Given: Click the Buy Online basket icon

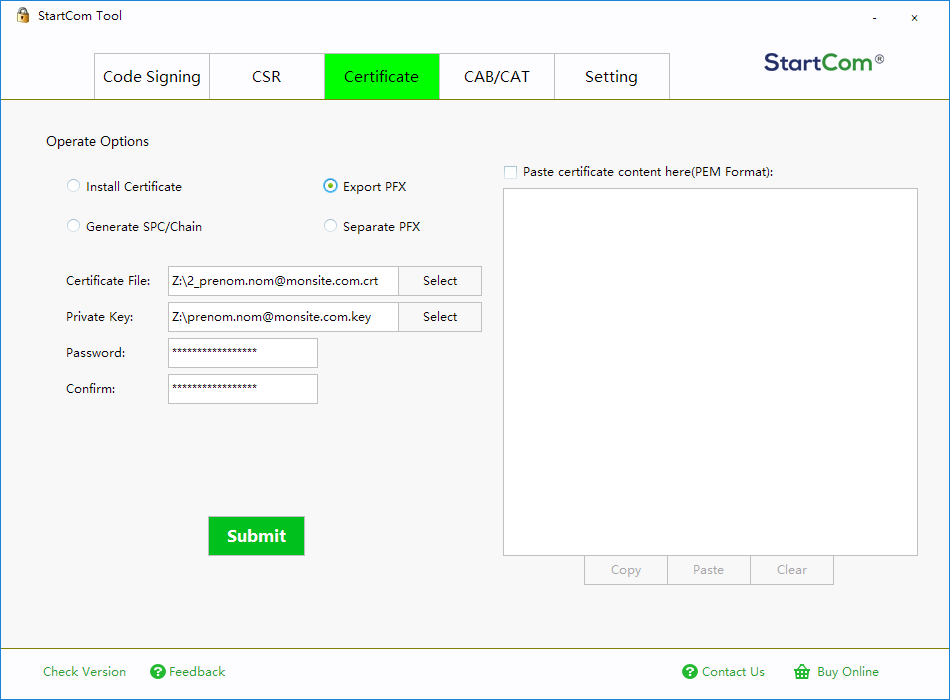Looking at the screenshot, I should pos(802,672).
